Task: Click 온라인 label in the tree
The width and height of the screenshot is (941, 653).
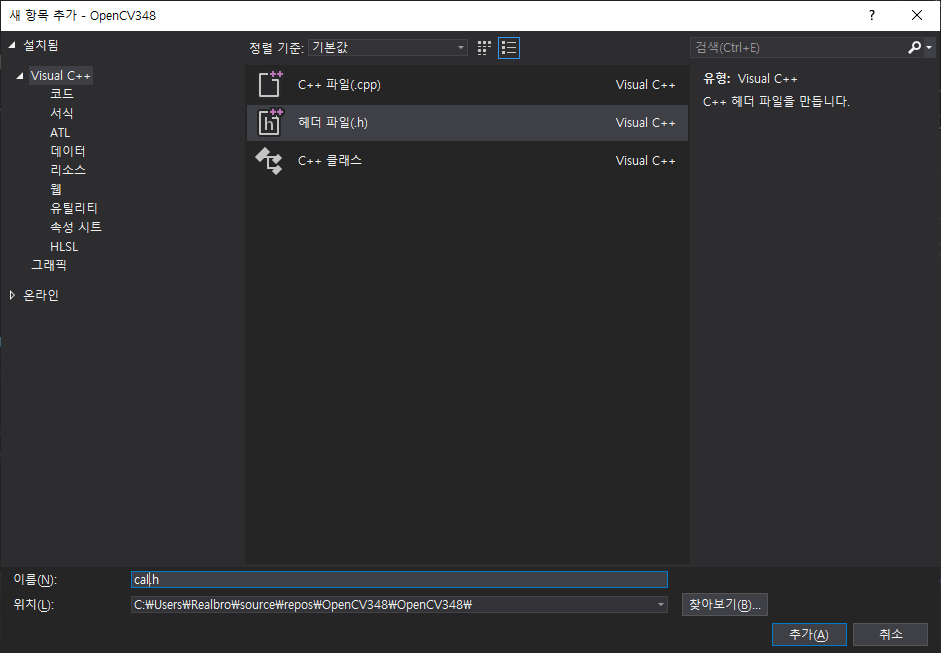Action: pyautogui.click(x=40, y=295)
